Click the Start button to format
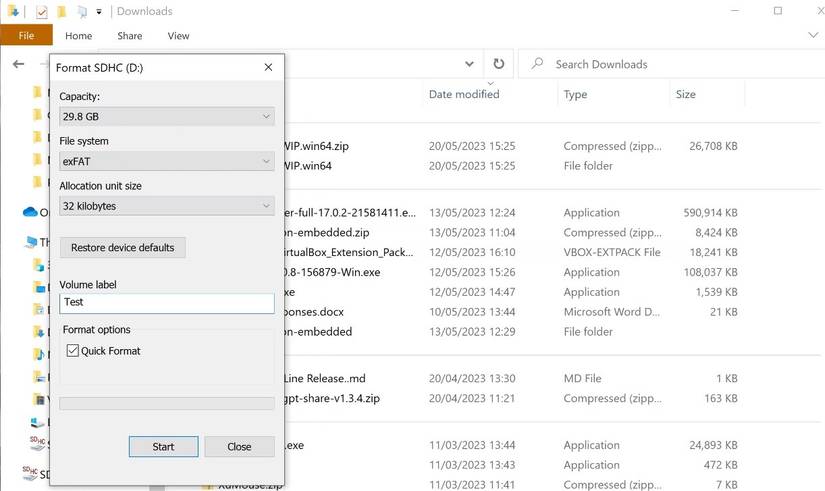 point(164,446)
